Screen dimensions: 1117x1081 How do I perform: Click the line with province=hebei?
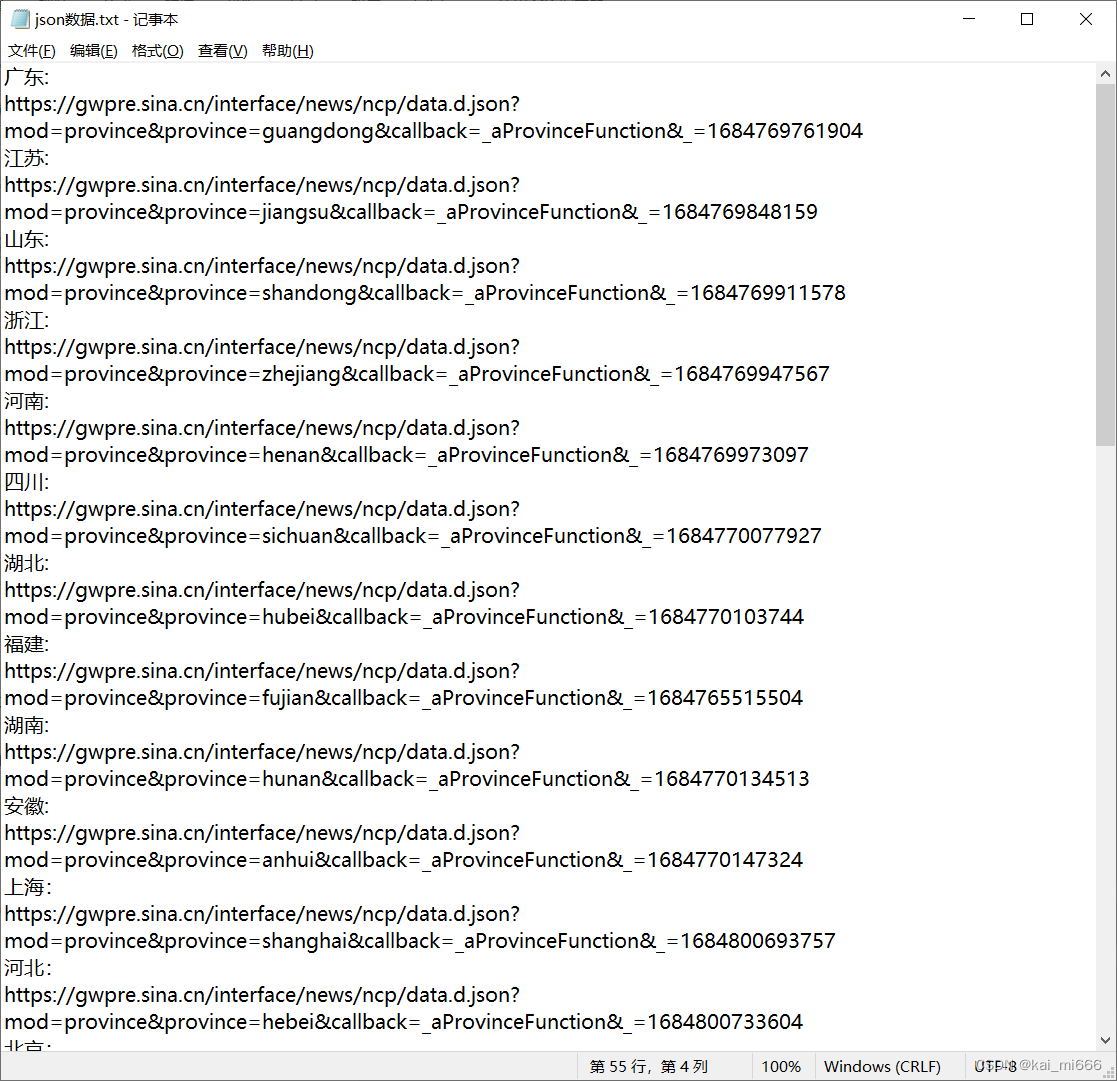(404, 1022)
